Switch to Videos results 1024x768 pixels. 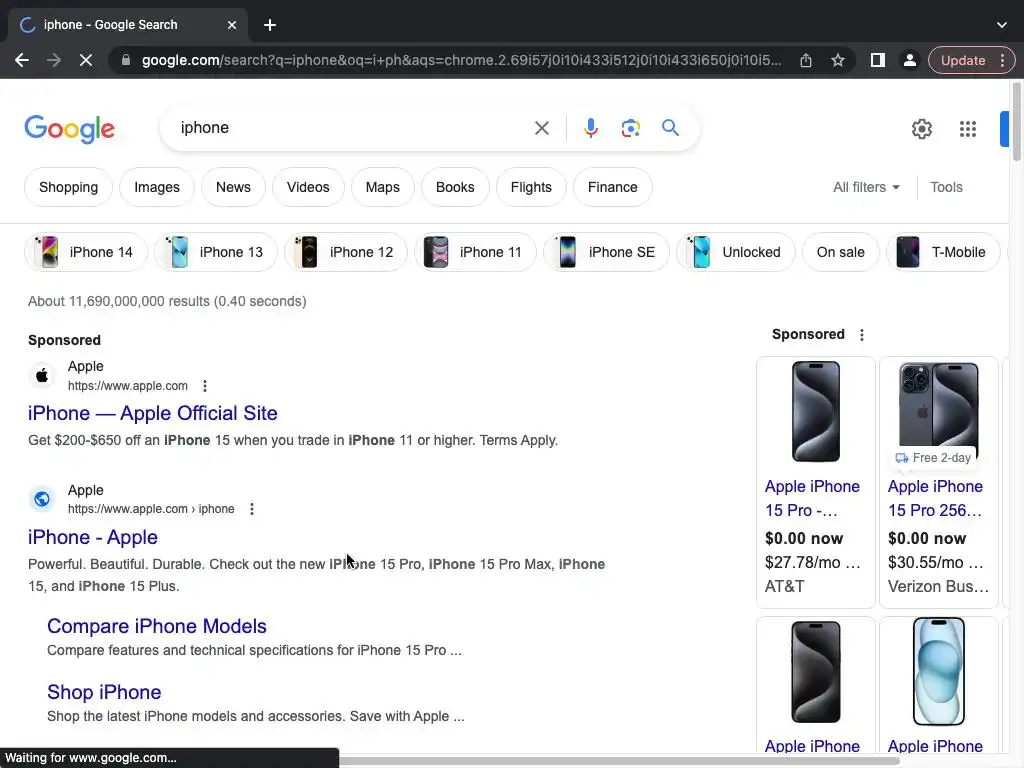[x=308, y=187]
